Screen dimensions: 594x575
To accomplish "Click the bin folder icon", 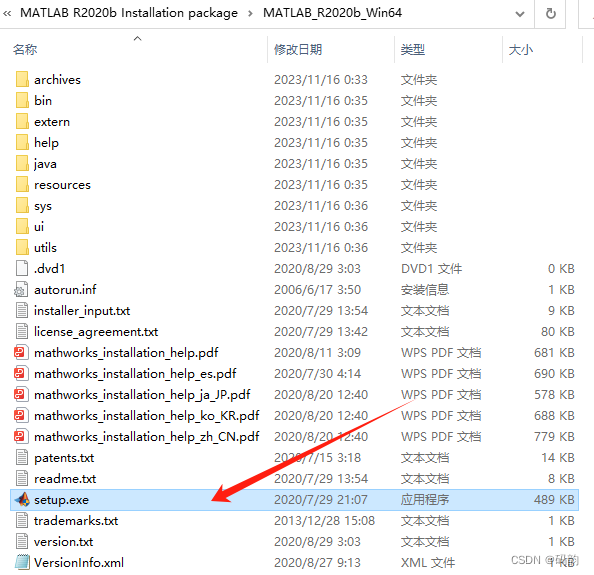I will [x=22, y=100].
